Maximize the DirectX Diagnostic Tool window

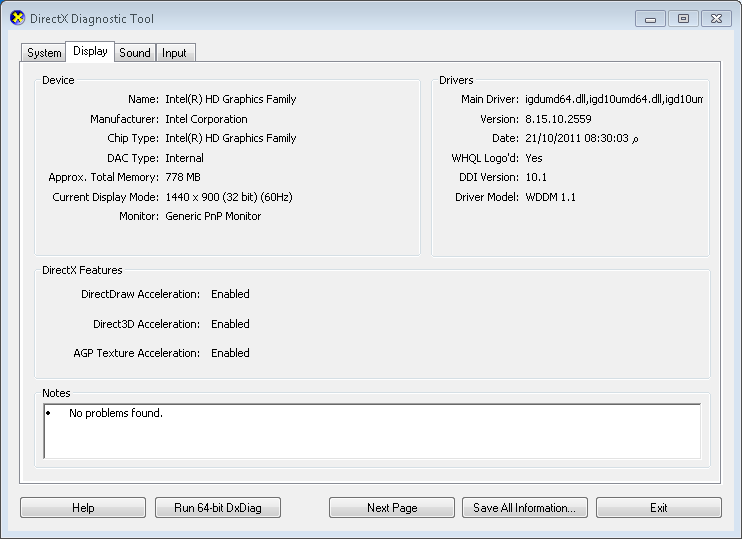[683, 19]
